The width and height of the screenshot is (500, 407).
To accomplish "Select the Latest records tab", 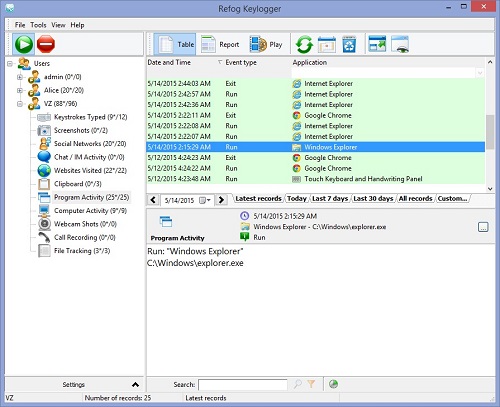I will (258, 199).
